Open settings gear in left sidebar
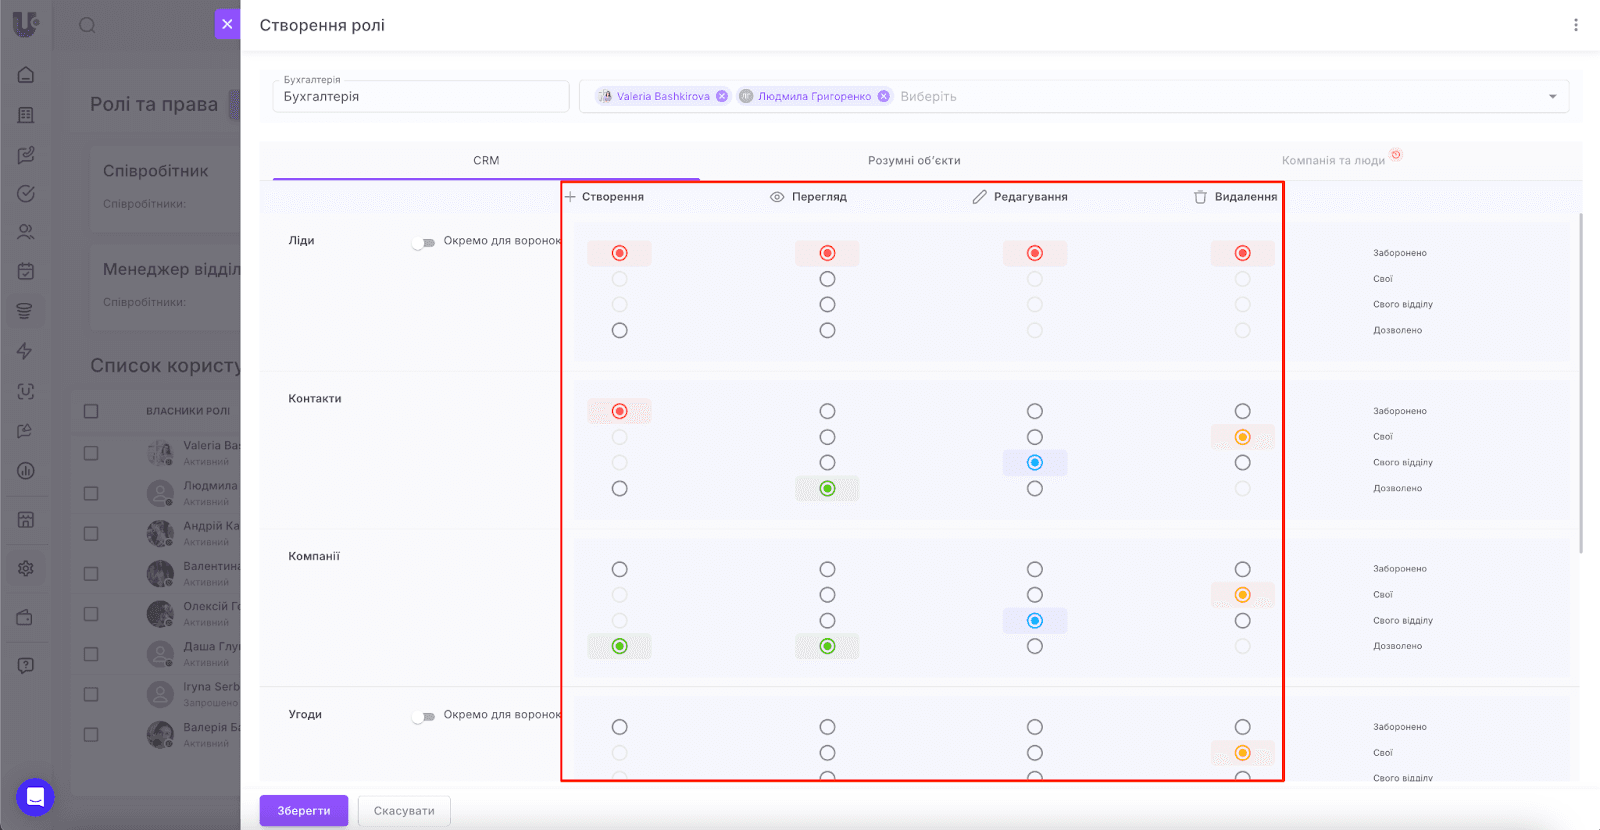This screenshot has width=1600, height=830. click(x=26, y=568)
